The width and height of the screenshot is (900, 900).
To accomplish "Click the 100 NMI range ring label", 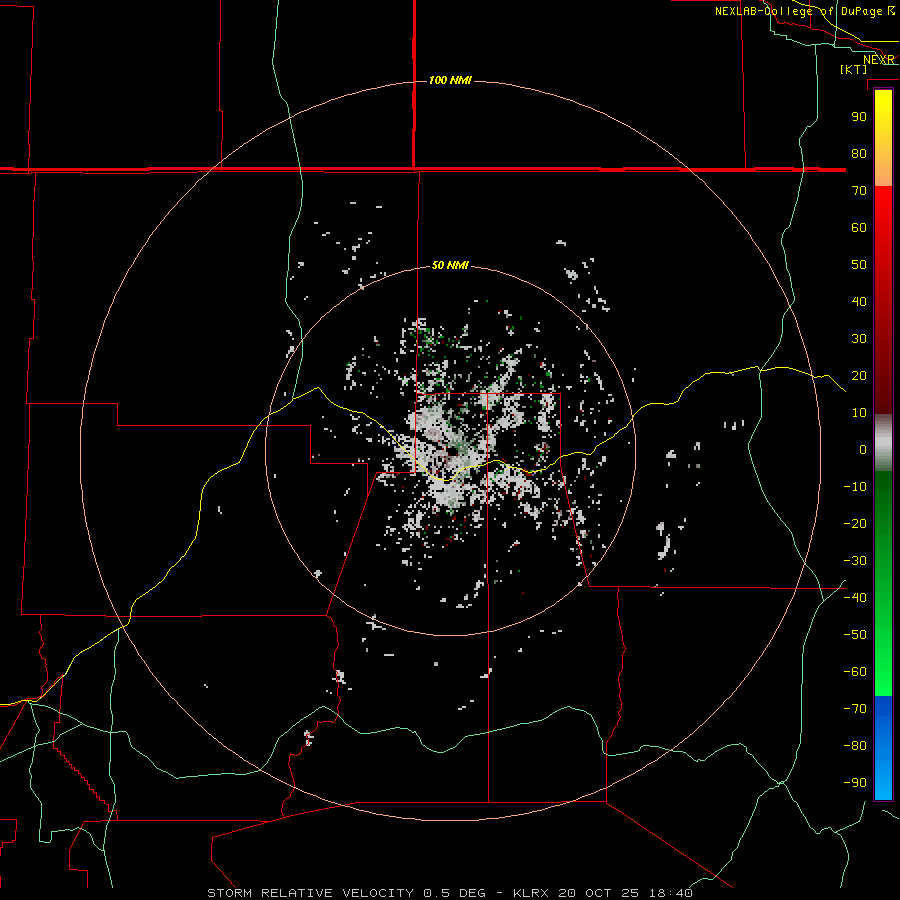I will pyautogui.click(x=450, y=80).
